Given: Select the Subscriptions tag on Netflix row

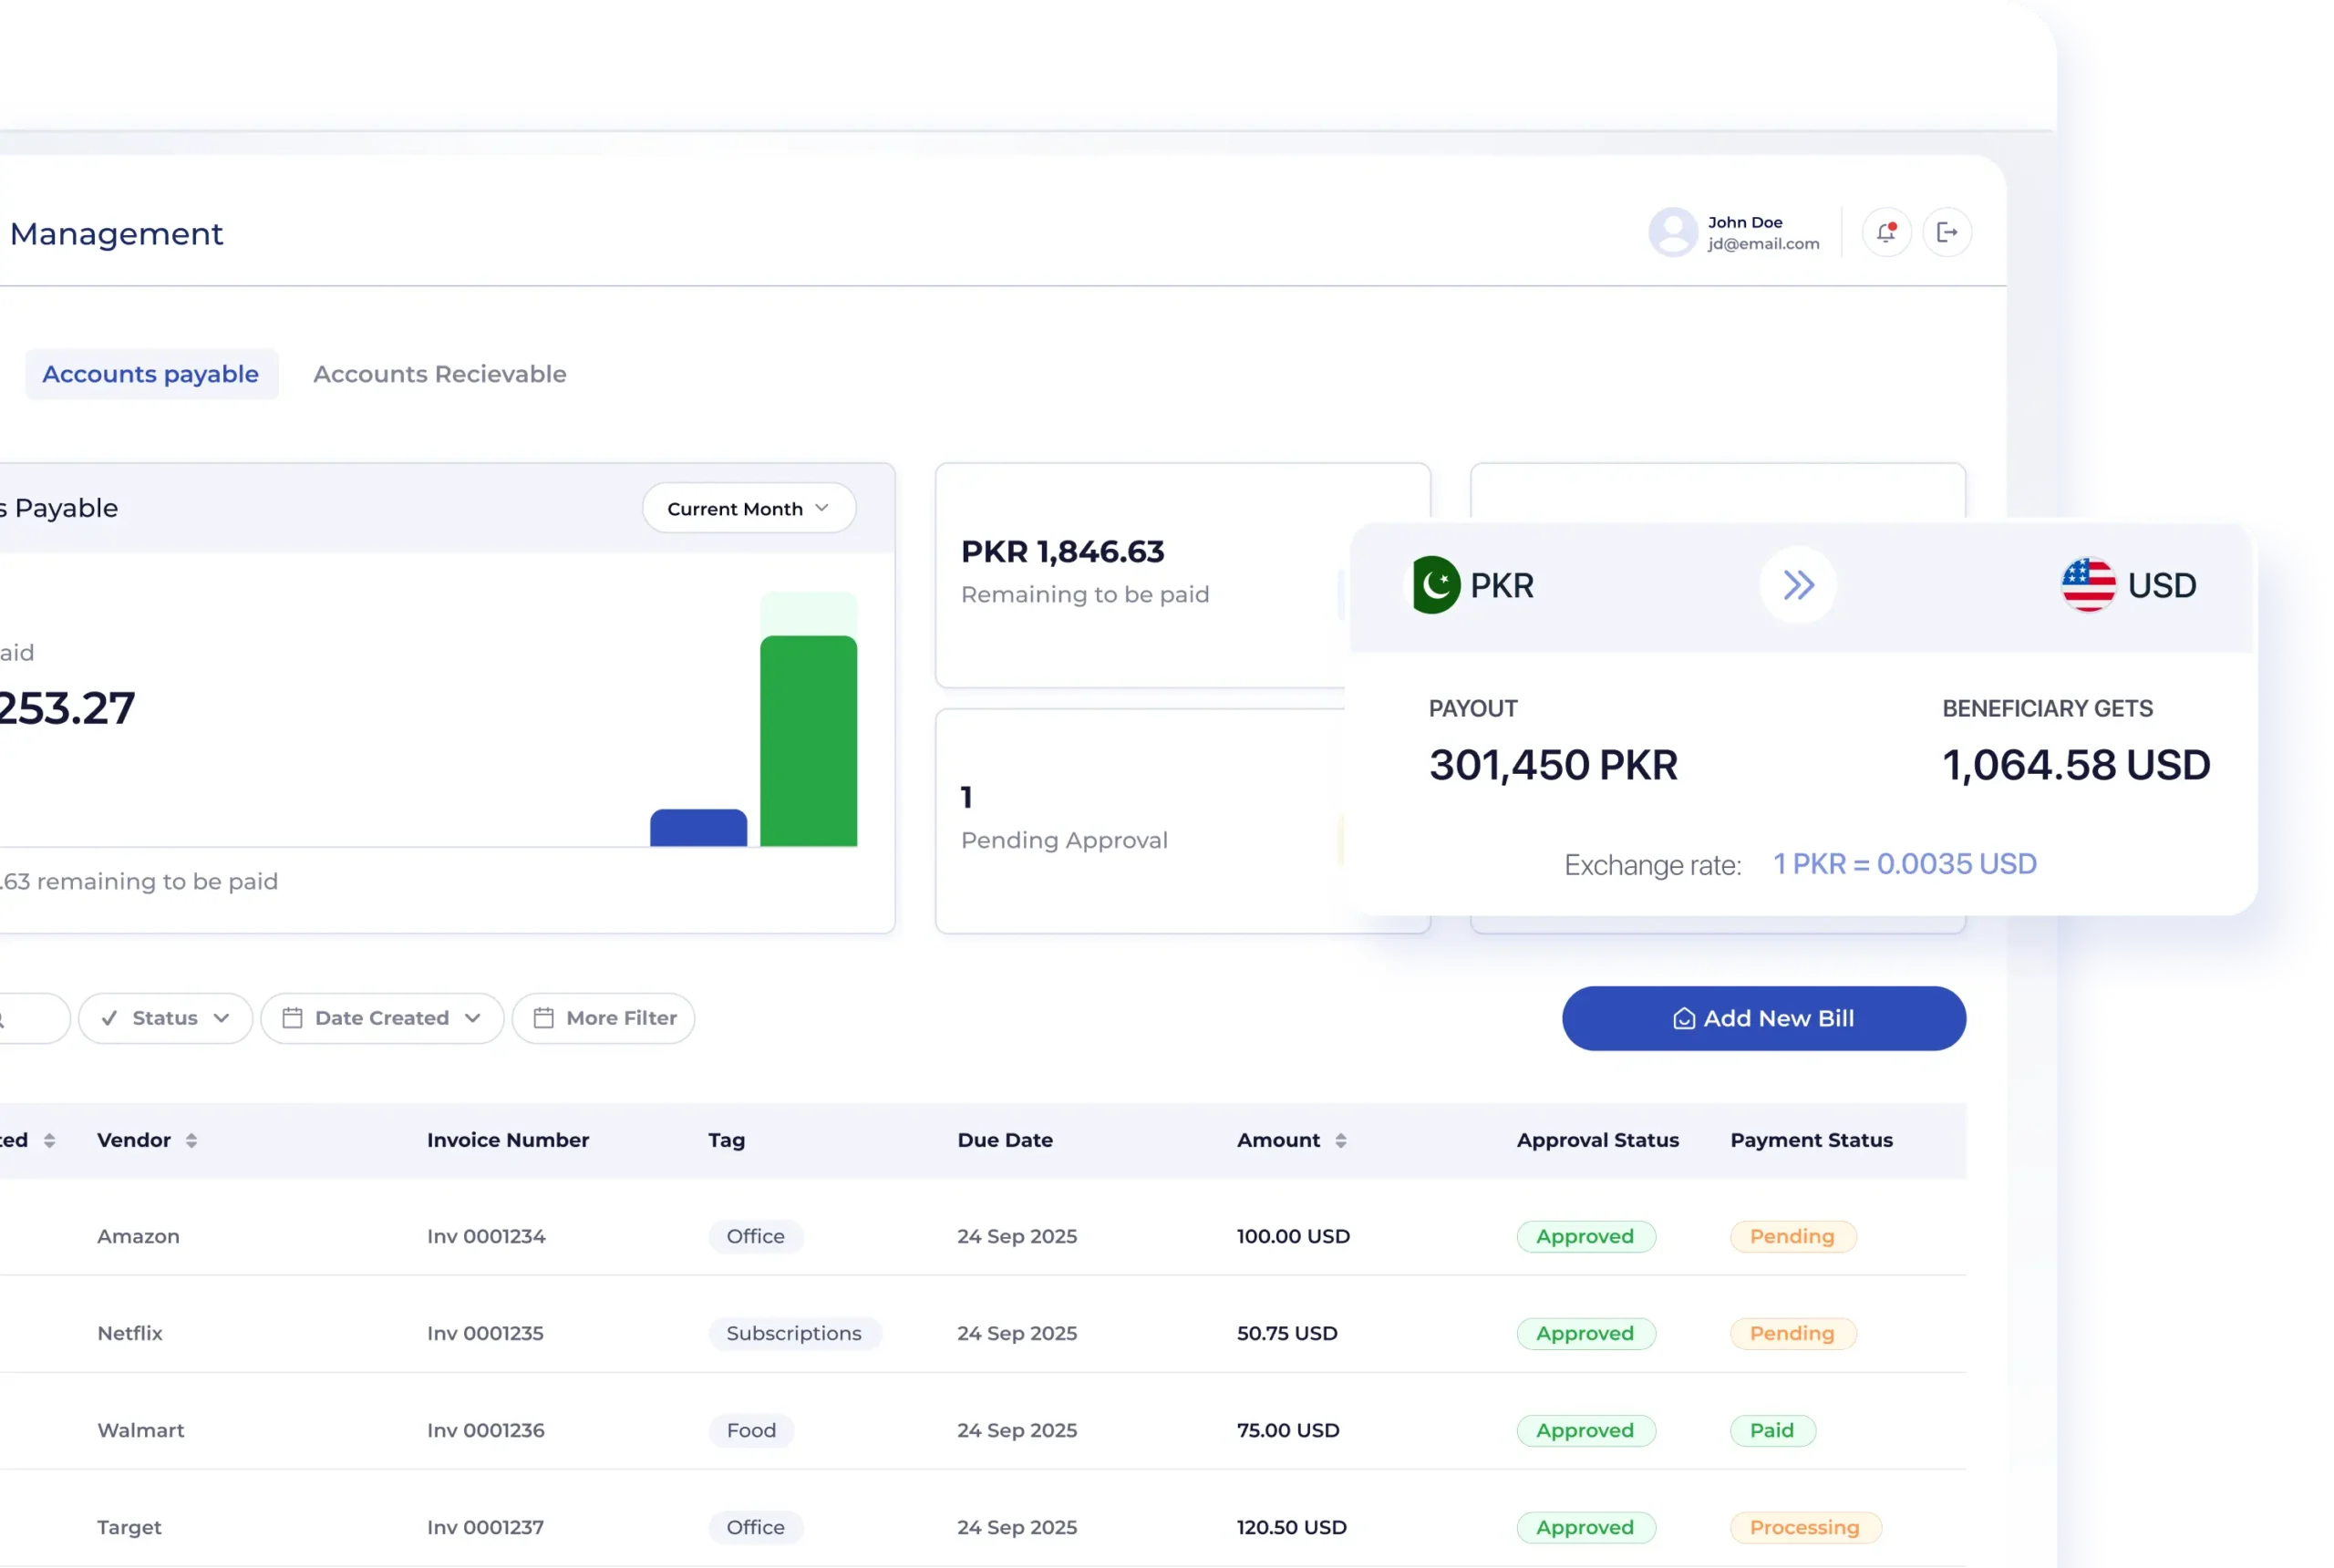Looking at the screenshot, I should (x=793, y=1333).
